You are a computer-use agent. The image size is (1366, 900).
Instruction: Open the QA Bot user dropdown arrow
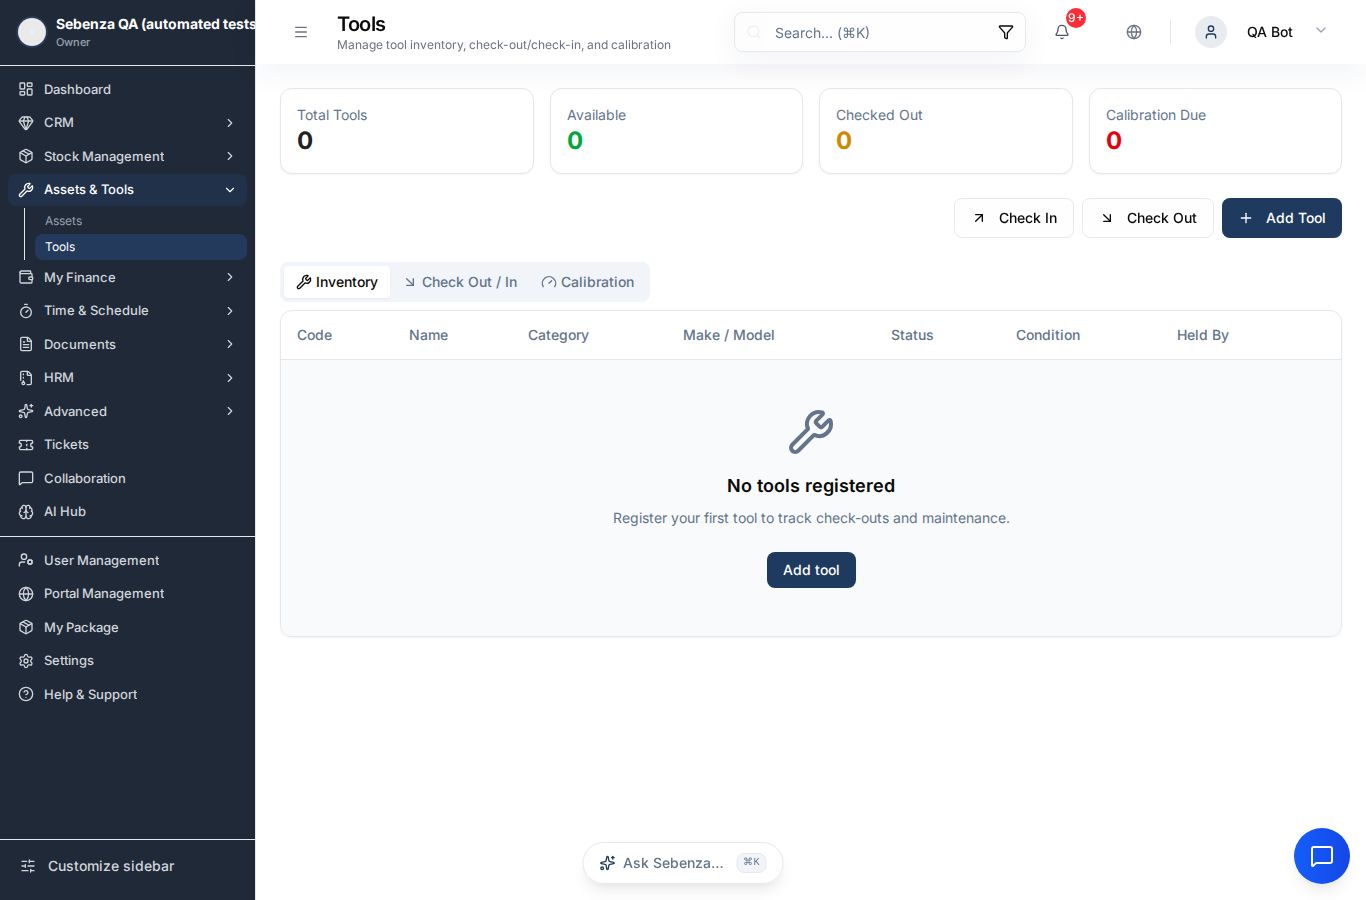(x=1321, y=31)
